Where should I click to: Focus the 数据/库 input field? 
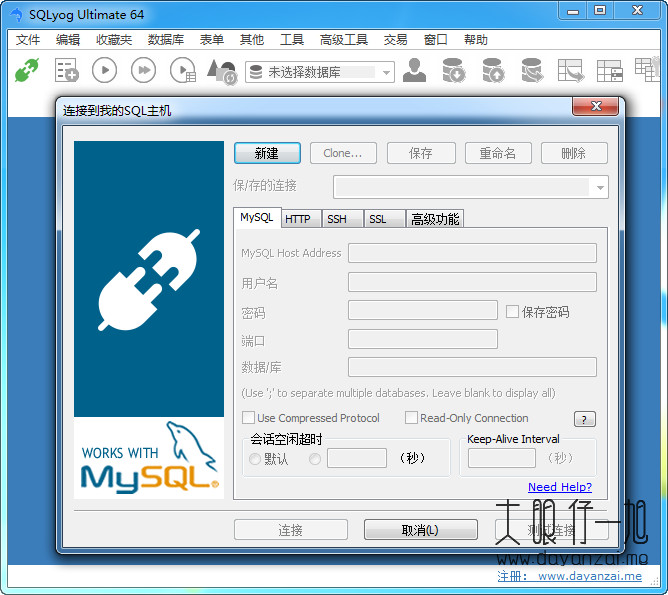click(472, 367)
